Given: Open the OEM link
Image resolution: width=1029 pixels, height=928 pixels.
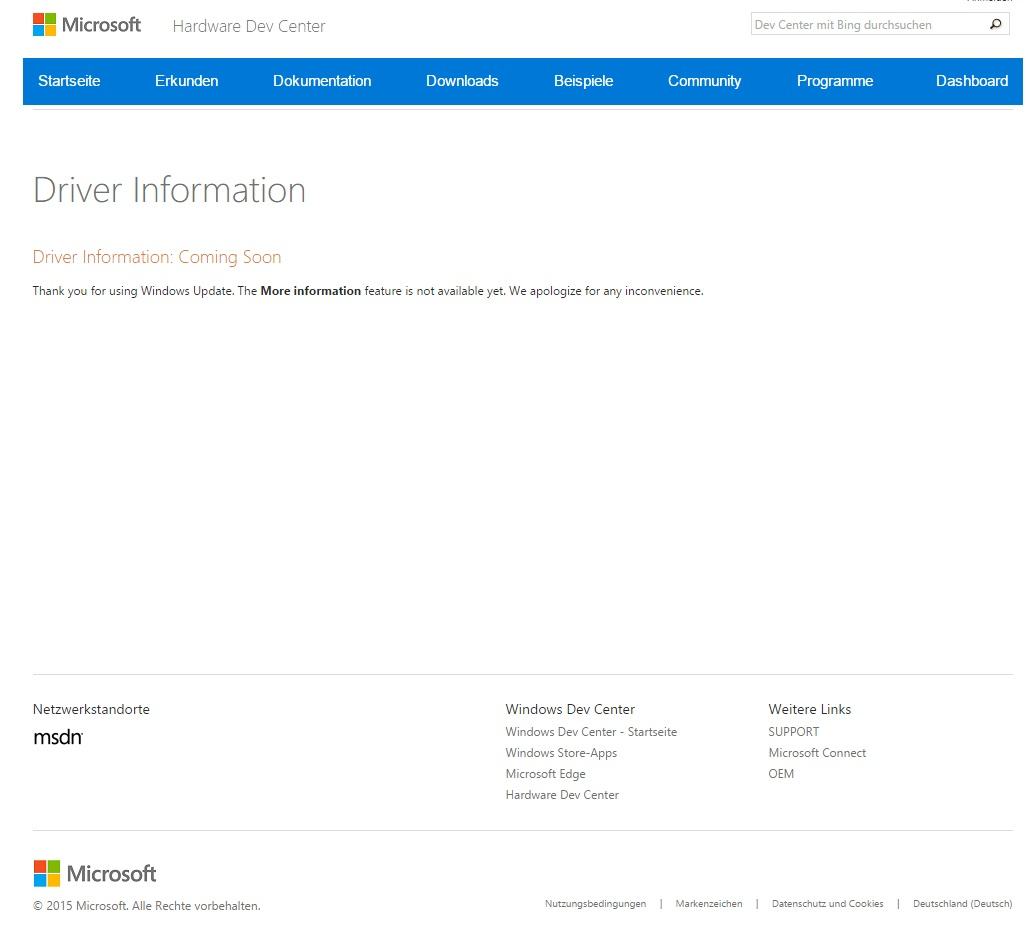Looking at the screenshot, I should pos(781,774).
